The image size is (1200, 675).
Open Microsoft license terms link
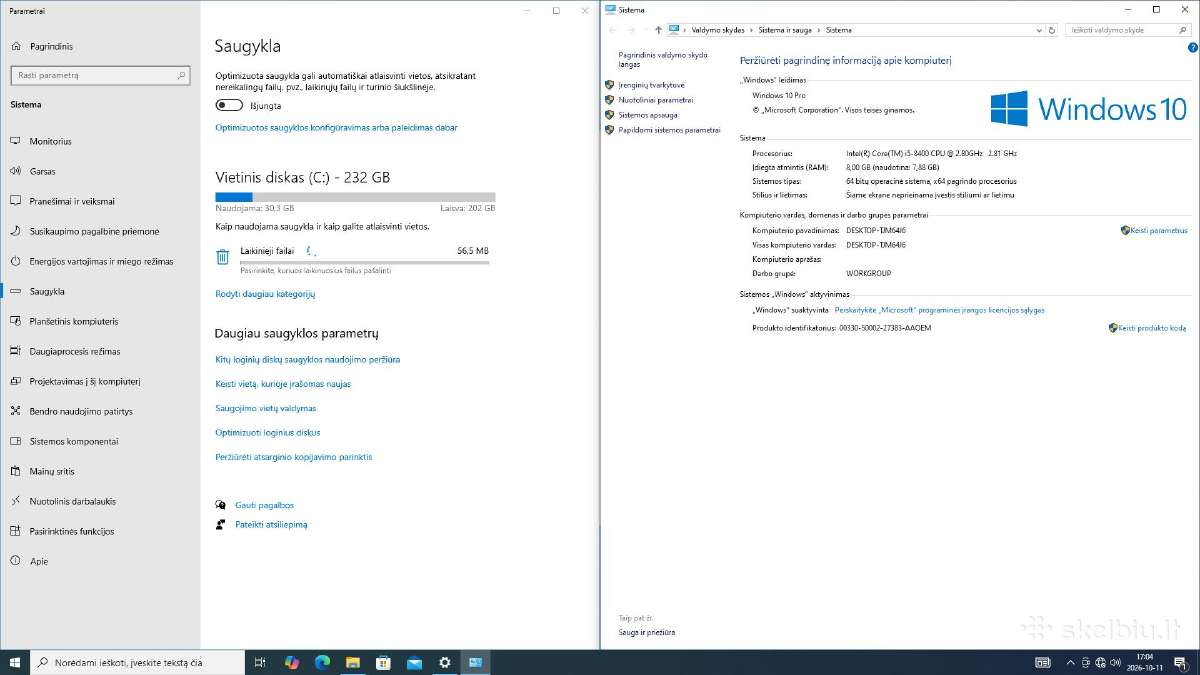click(x=940, y=310)
